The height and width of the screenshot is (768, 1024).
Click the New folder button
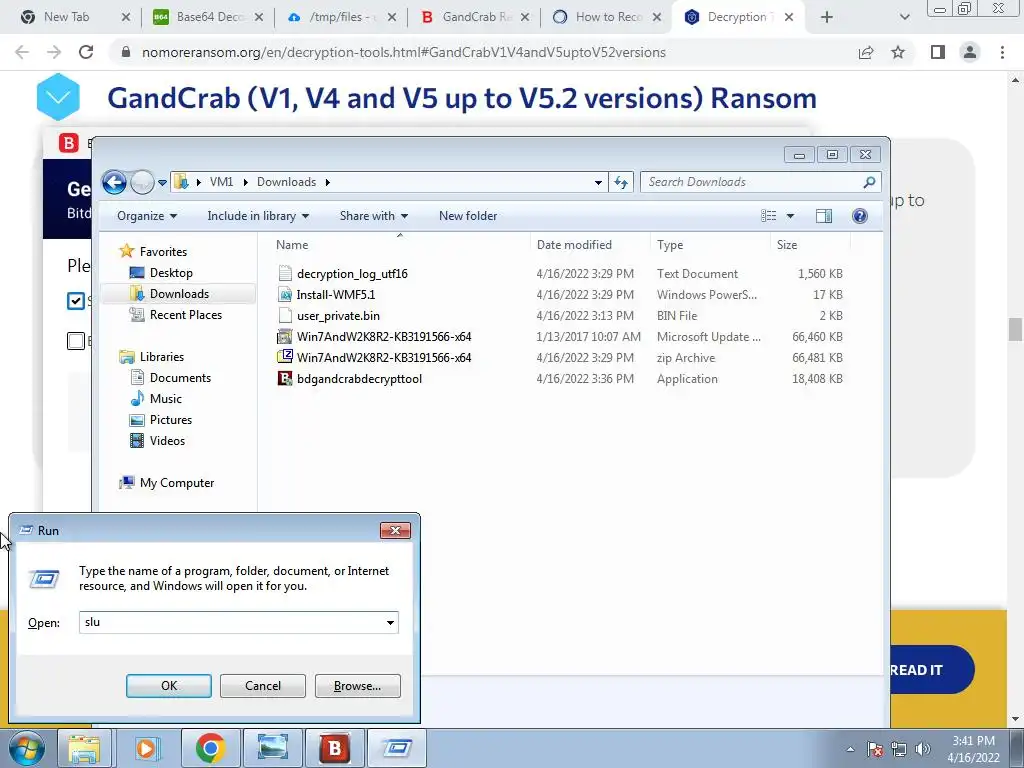tap(468, 216)
